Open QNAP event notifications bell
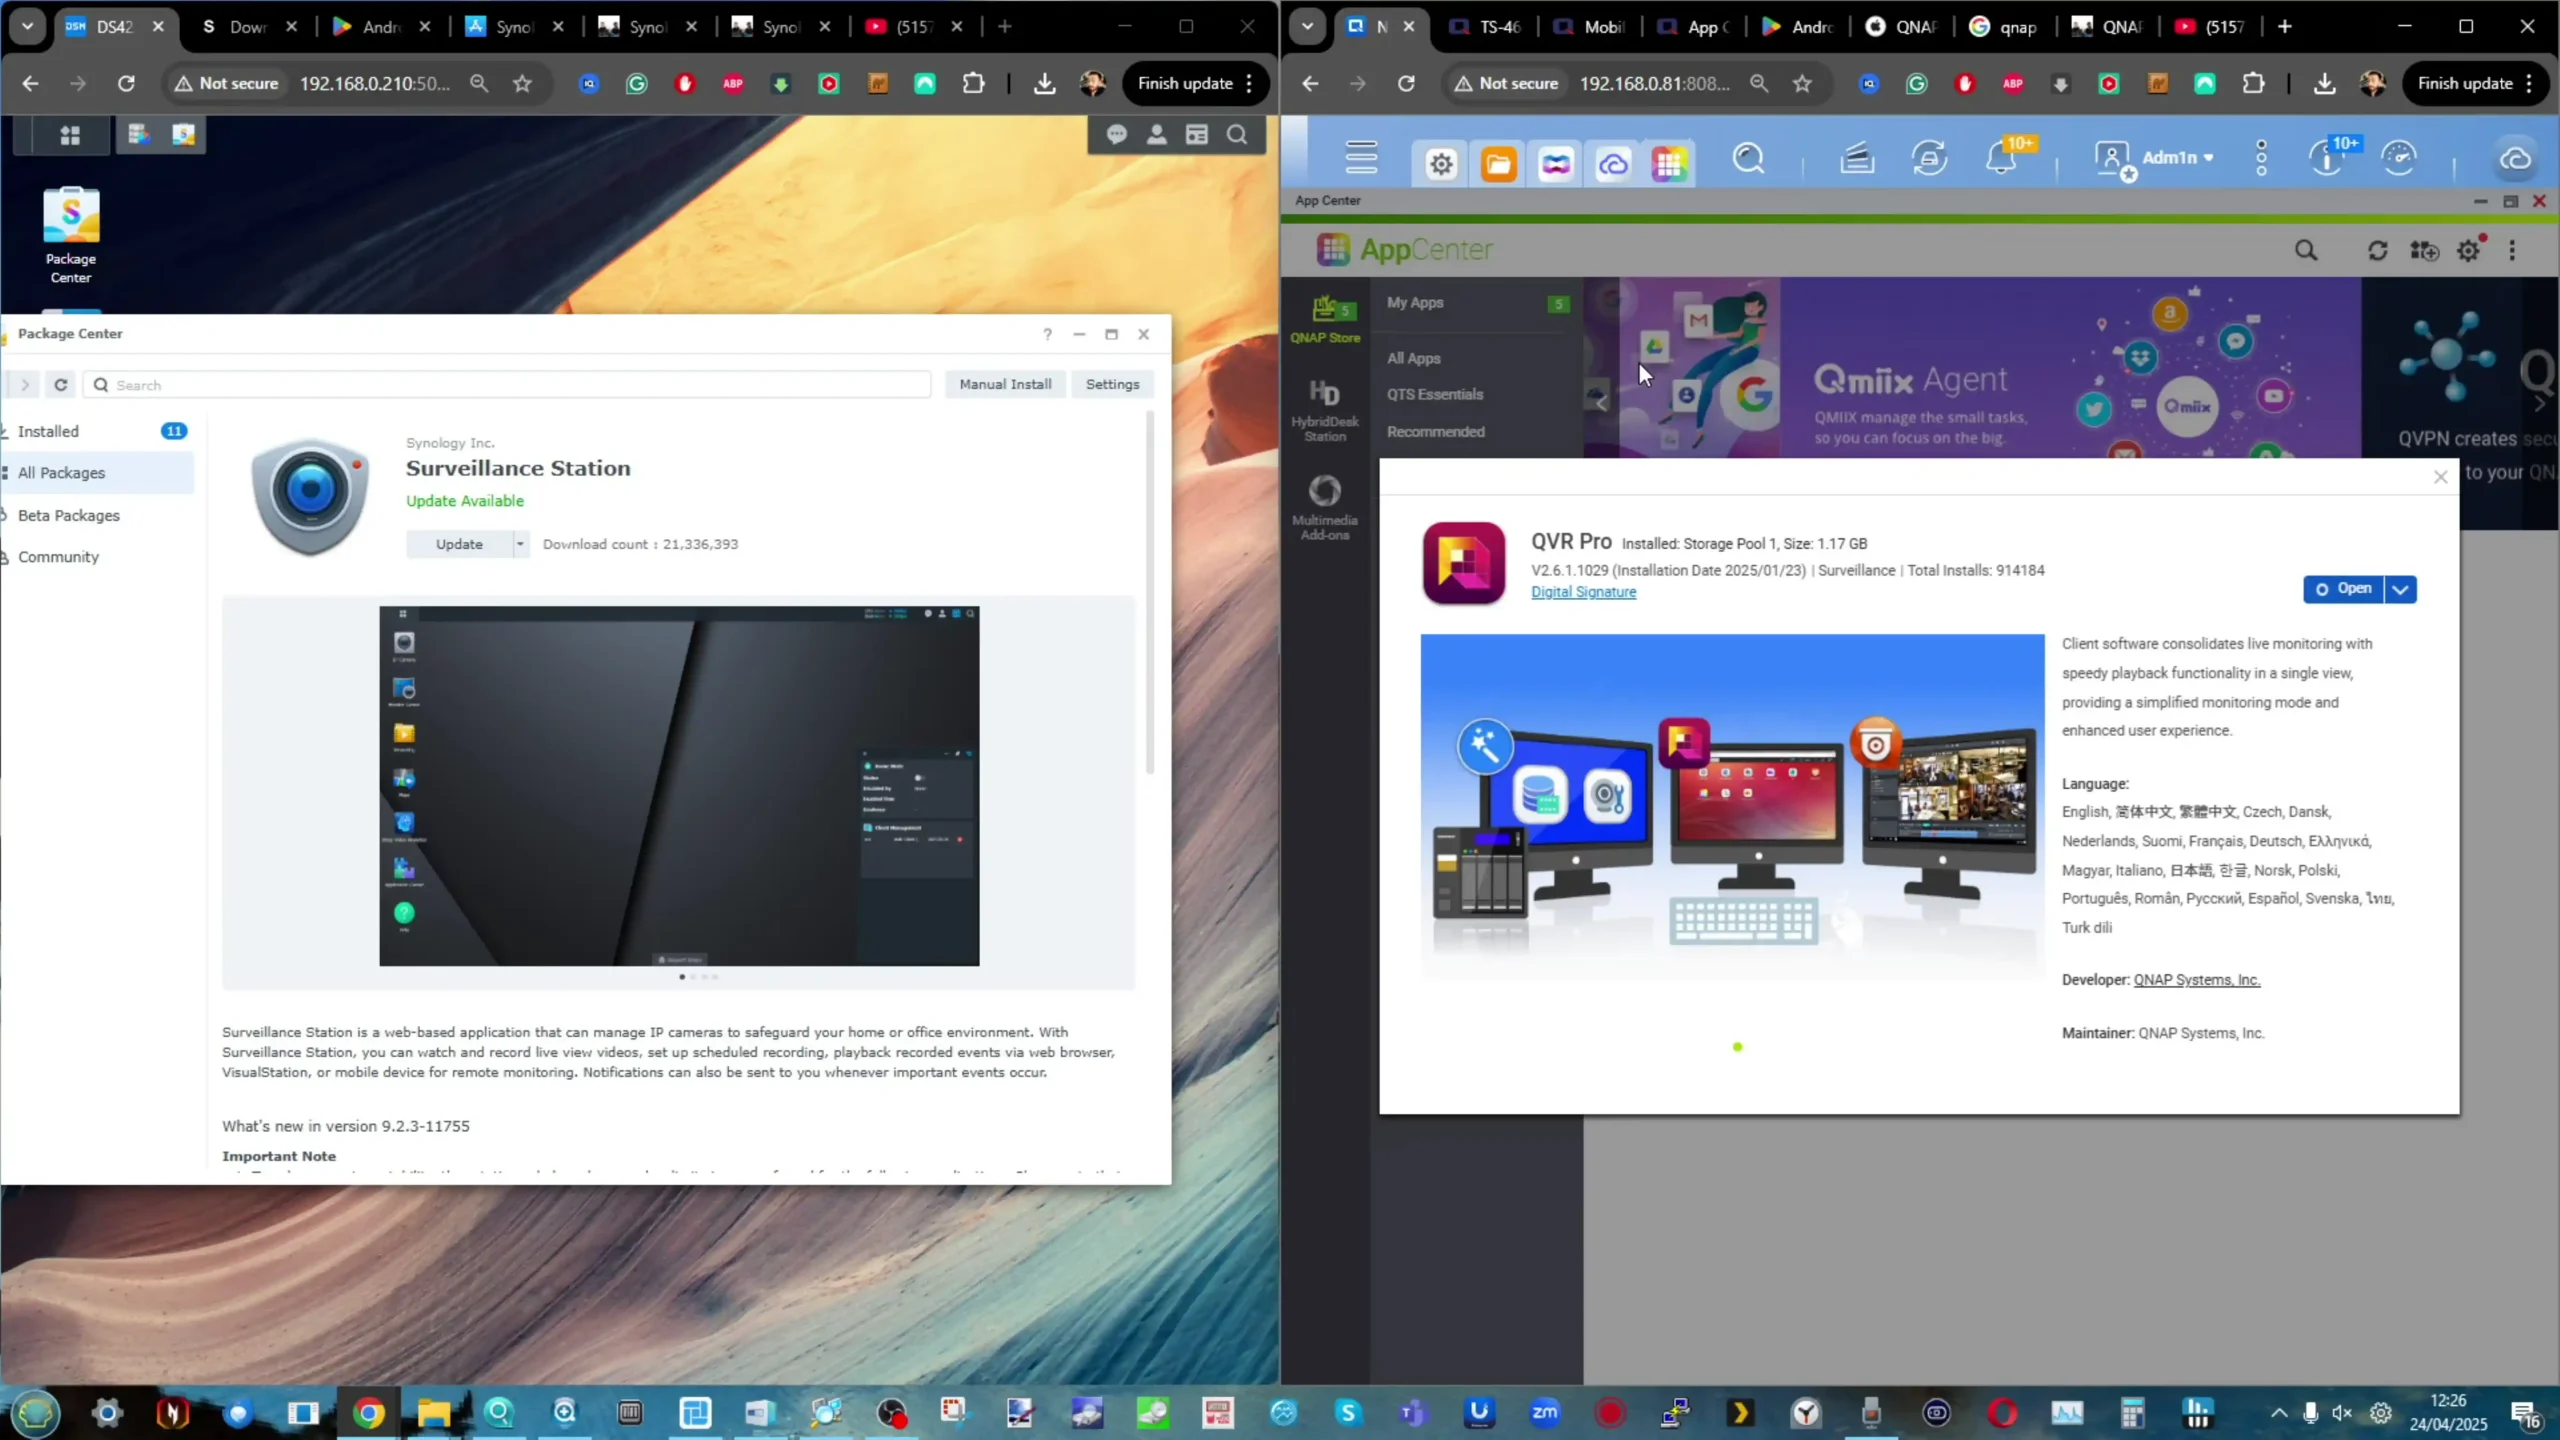The height and width of the screenshot is (1440, 2560). click(x=2003, y=158)
